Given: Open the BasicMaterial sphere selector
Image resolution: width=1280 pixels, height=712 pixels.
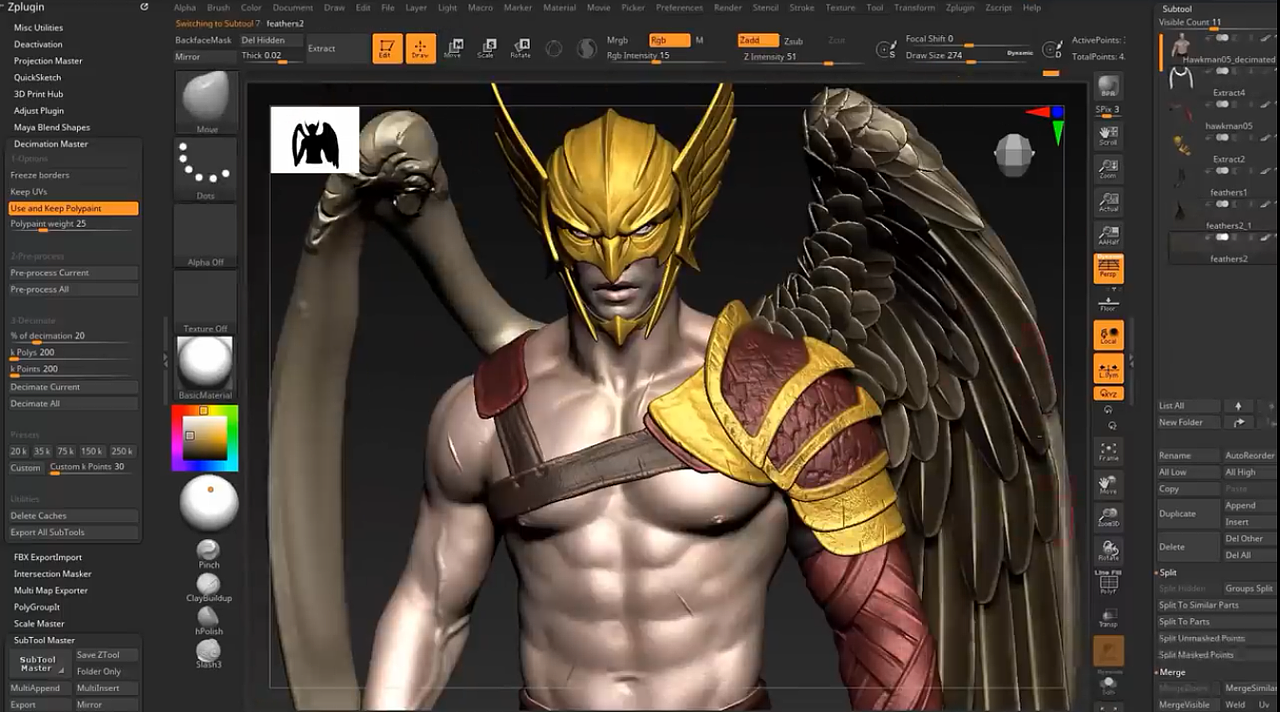Looking at the screenshot, I should (205, 368).
